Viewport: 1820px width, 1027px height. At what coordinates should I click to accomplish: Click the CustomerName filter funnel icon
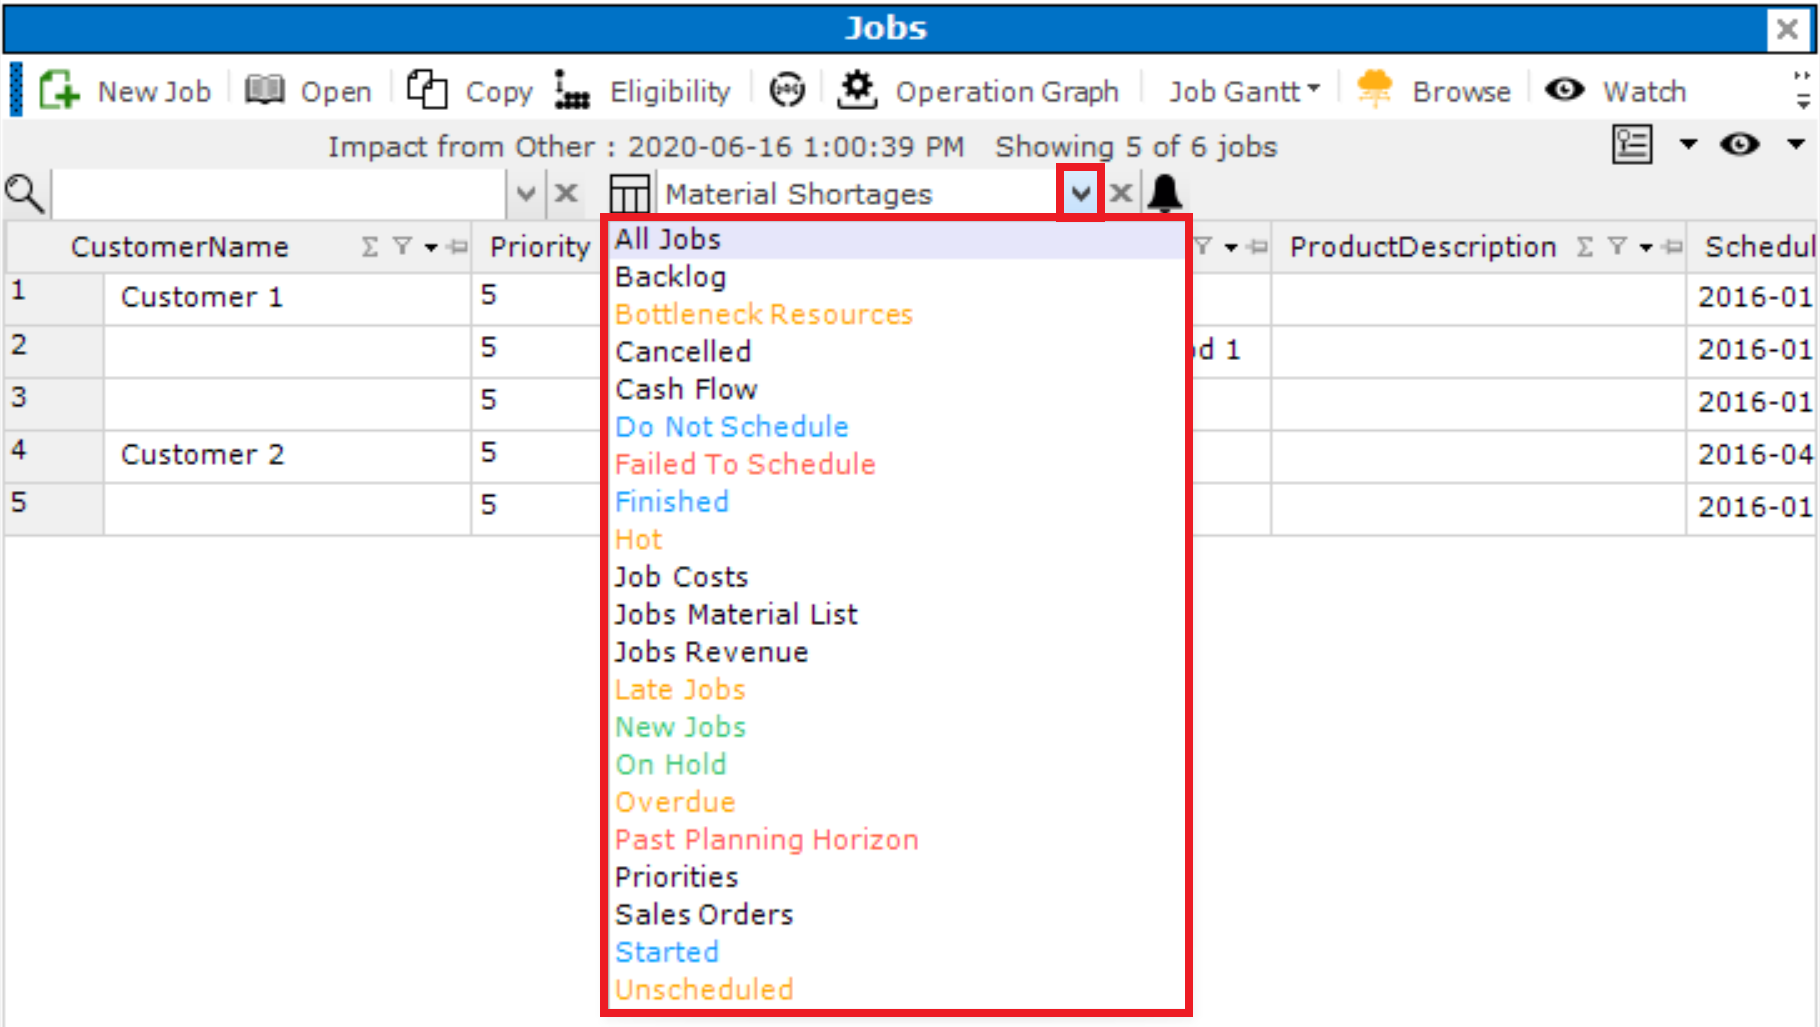pos(402,246)
